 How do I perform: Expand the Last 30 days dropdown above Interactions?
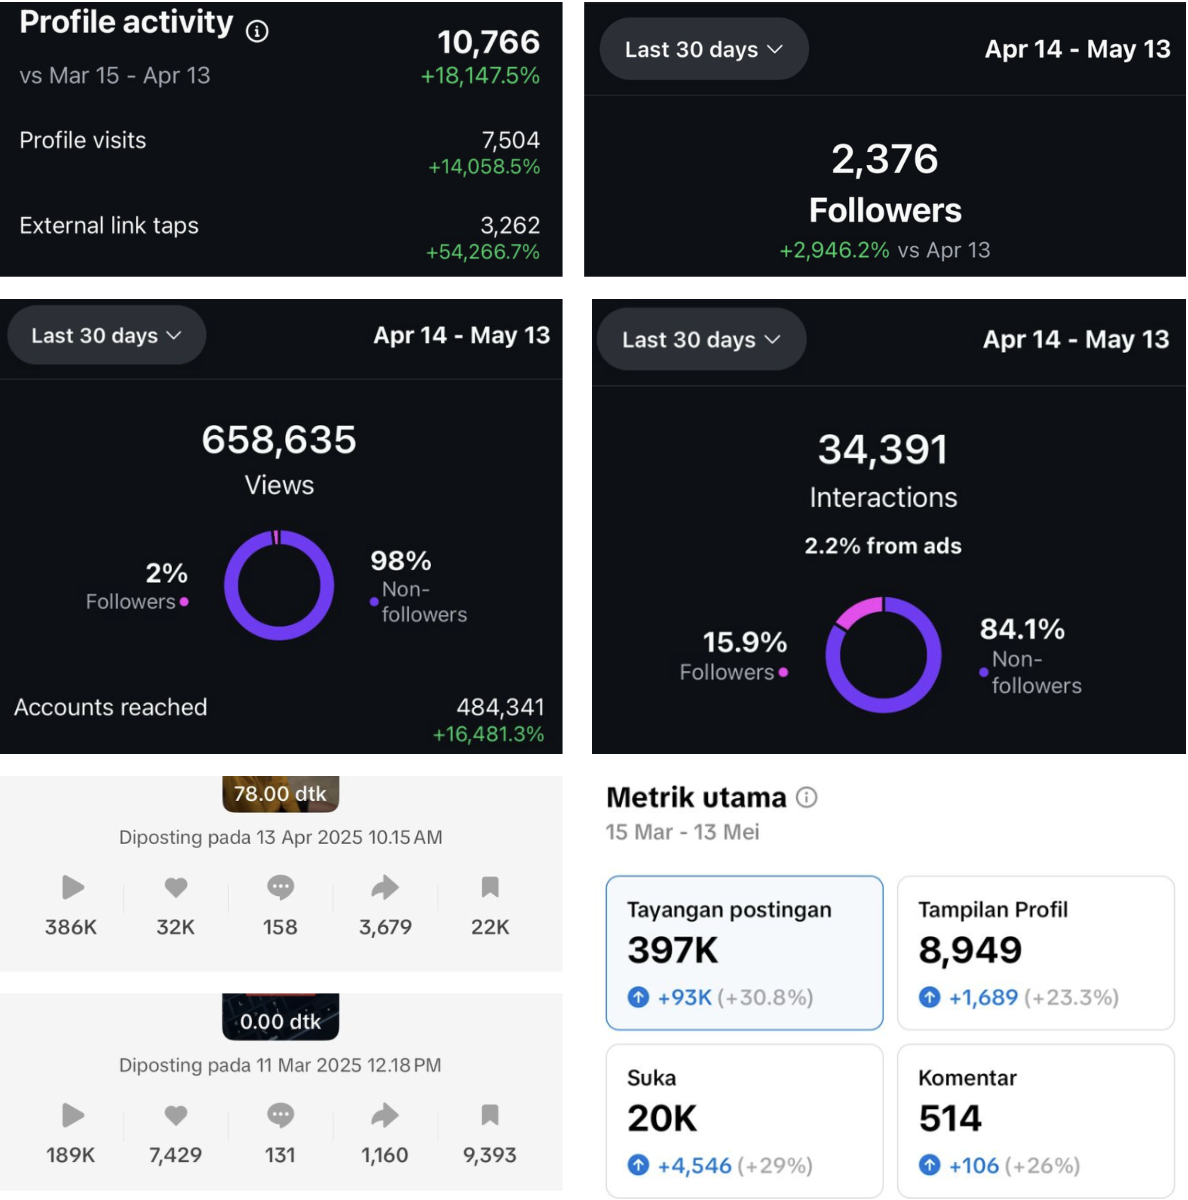[x=702, y=339]
